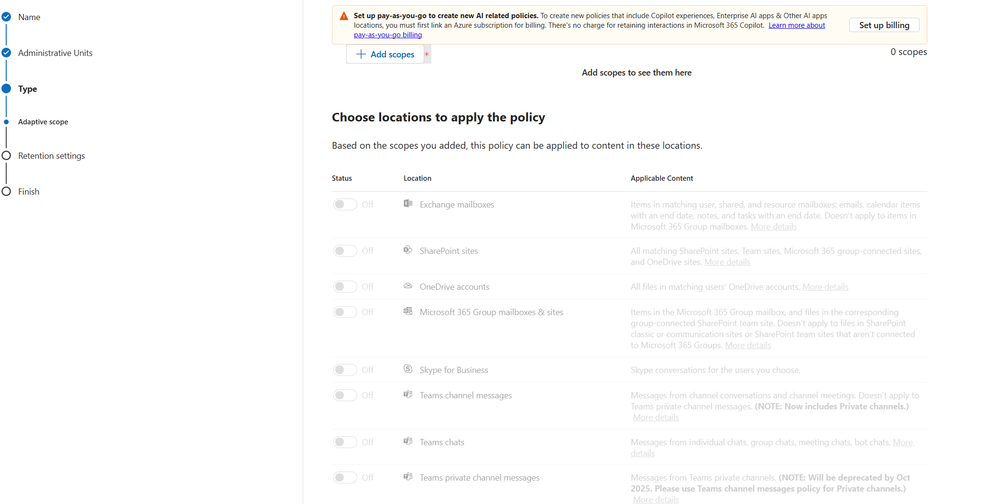The height and width of the screenshot is (504, 999).
Task: Select the Administrative Units step
Action: click(55, 53)
